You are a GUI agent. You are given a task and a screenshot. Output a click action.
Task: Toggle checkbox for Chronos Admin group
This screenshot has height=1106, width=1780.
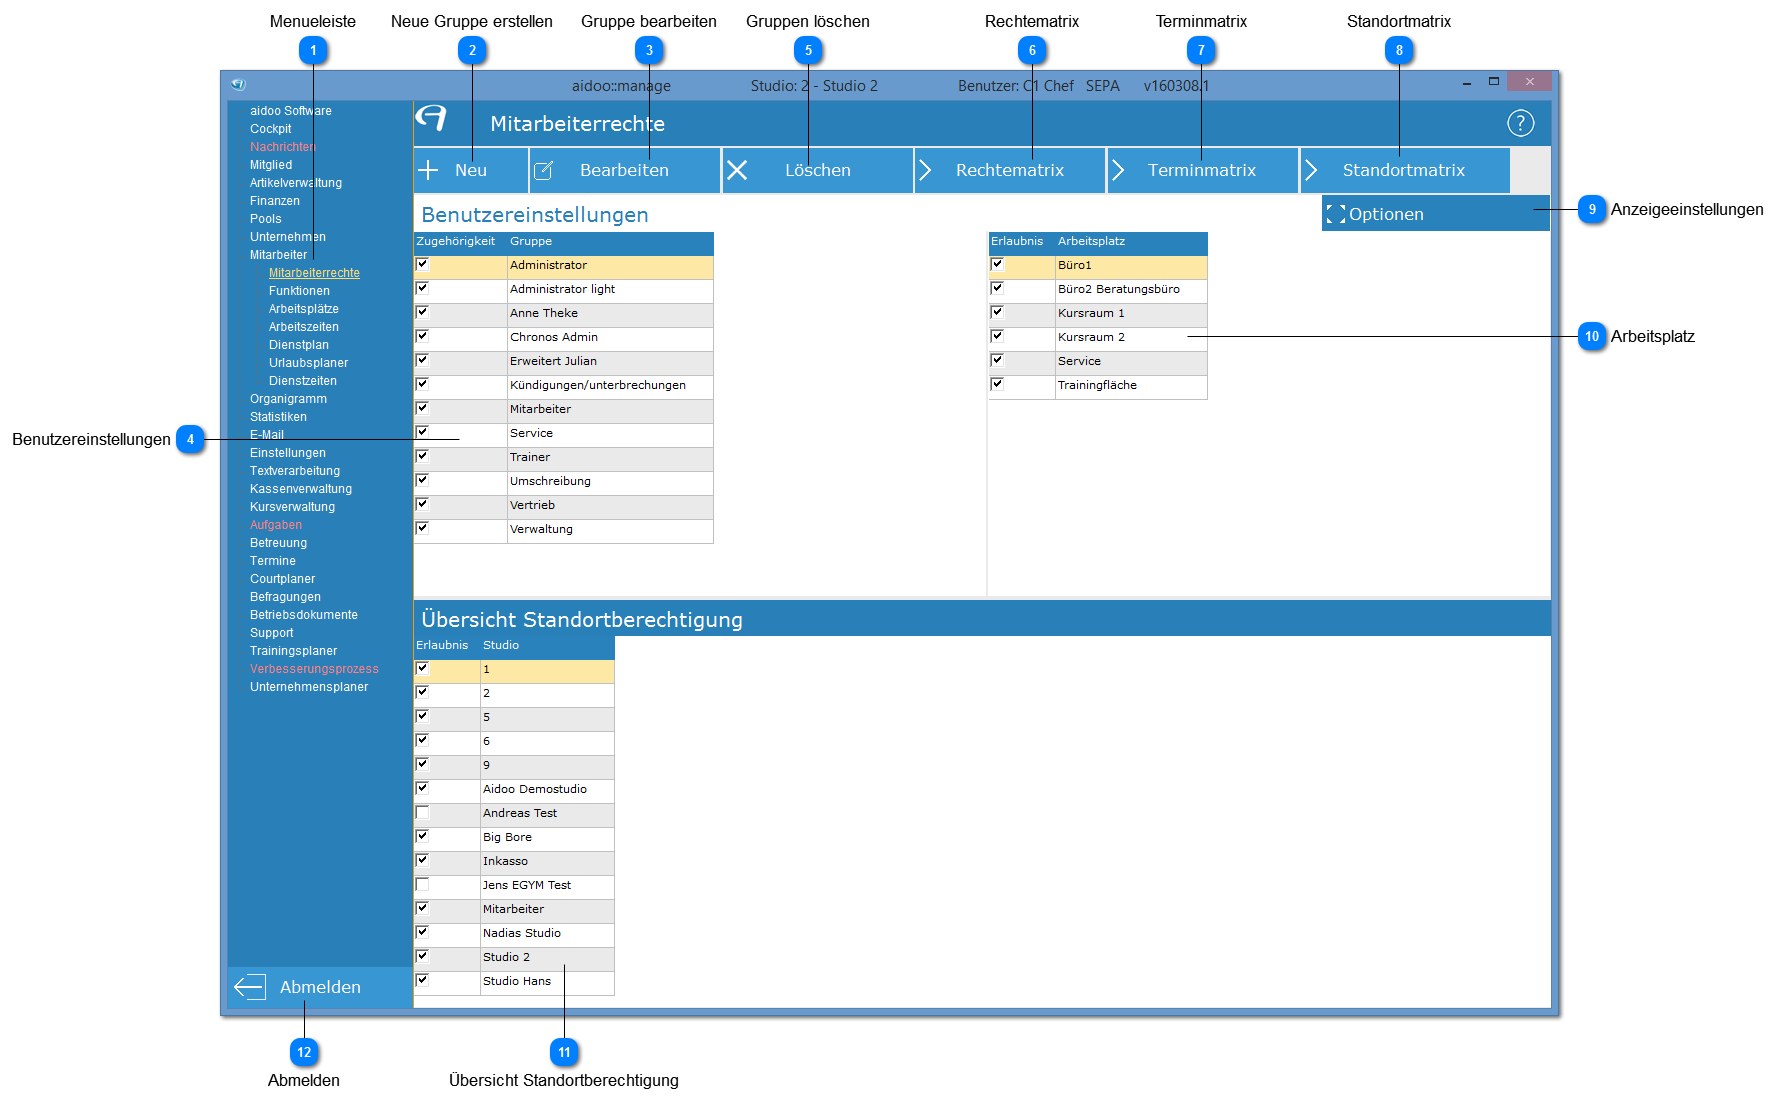pos(422,336)
